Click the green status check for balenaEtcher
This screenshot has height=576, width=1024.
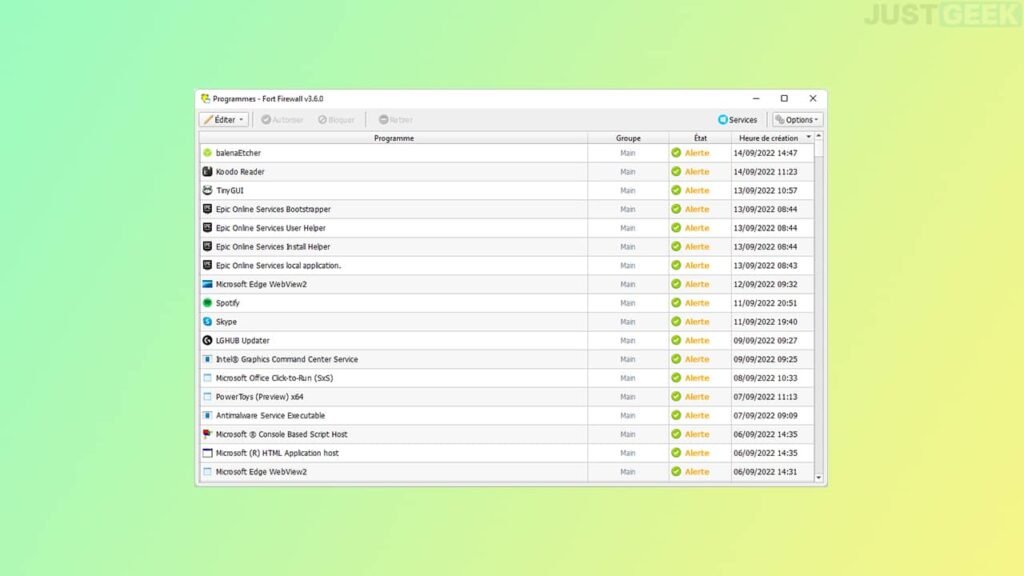[x=676, y=153]
